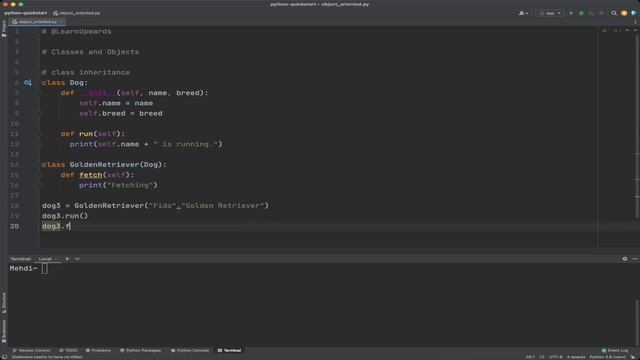The image size is (640, 360).
Task: Click the GoldenRetriever class name on line 14
Action: 104,164
